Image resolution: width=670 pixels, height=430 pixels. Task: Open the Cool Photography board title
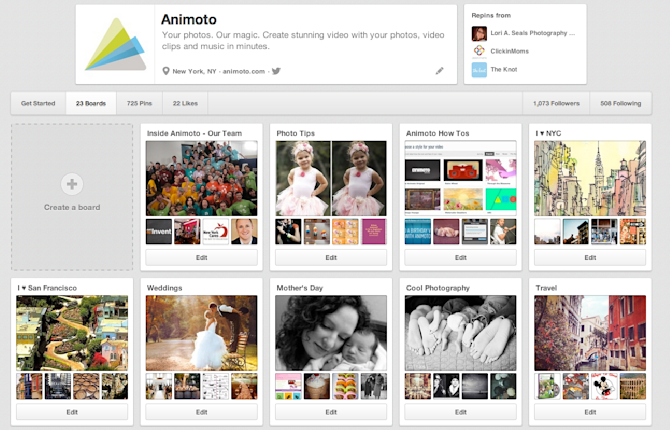click(438, 288)
